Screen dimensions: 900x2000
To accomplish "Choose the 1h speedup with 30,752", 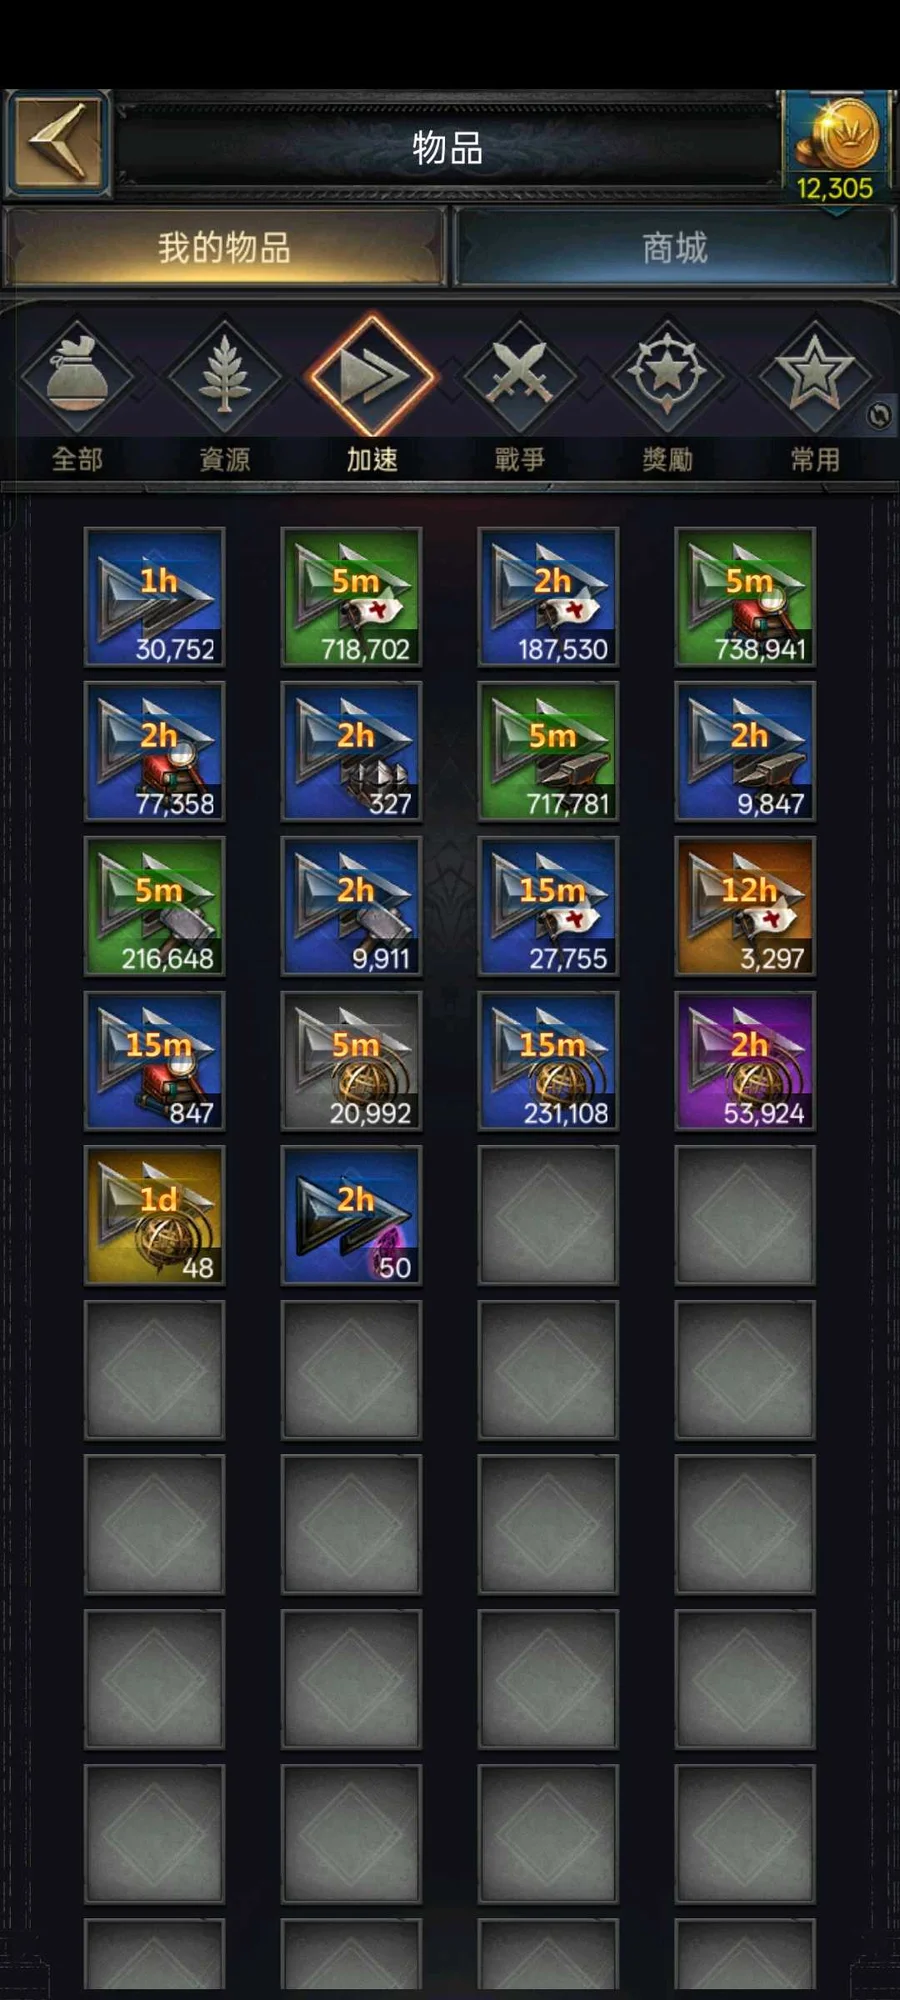I will click(x=155, y=597).
